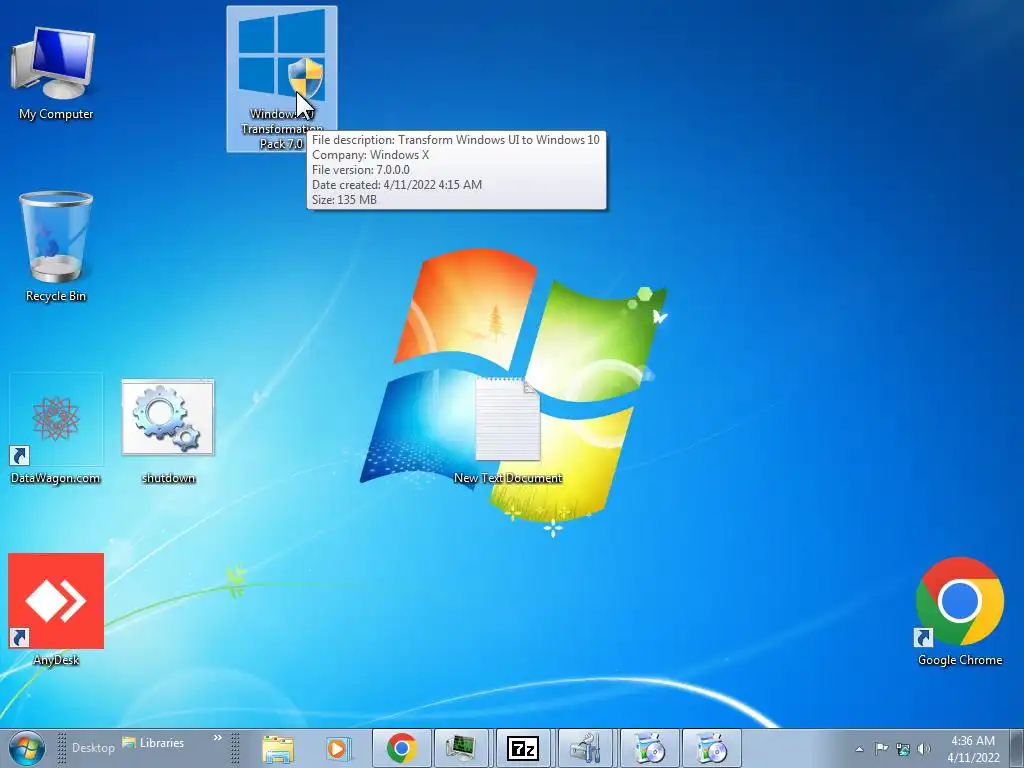Screen dimensions: 1024x768
Task: Expand the taskbar toolbar overflow chevron
Action: point(217,738)
